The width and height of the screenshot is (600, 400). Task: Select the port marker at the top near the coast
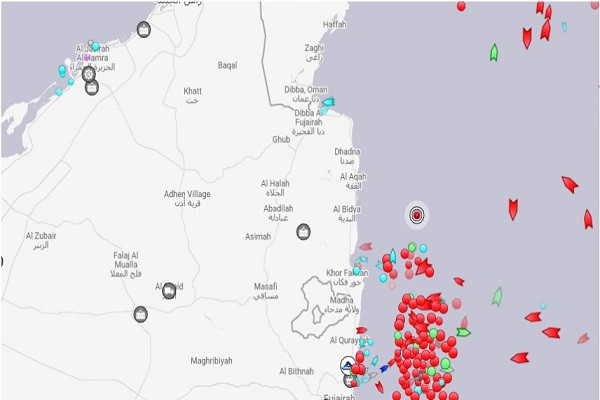coord(145,31)
